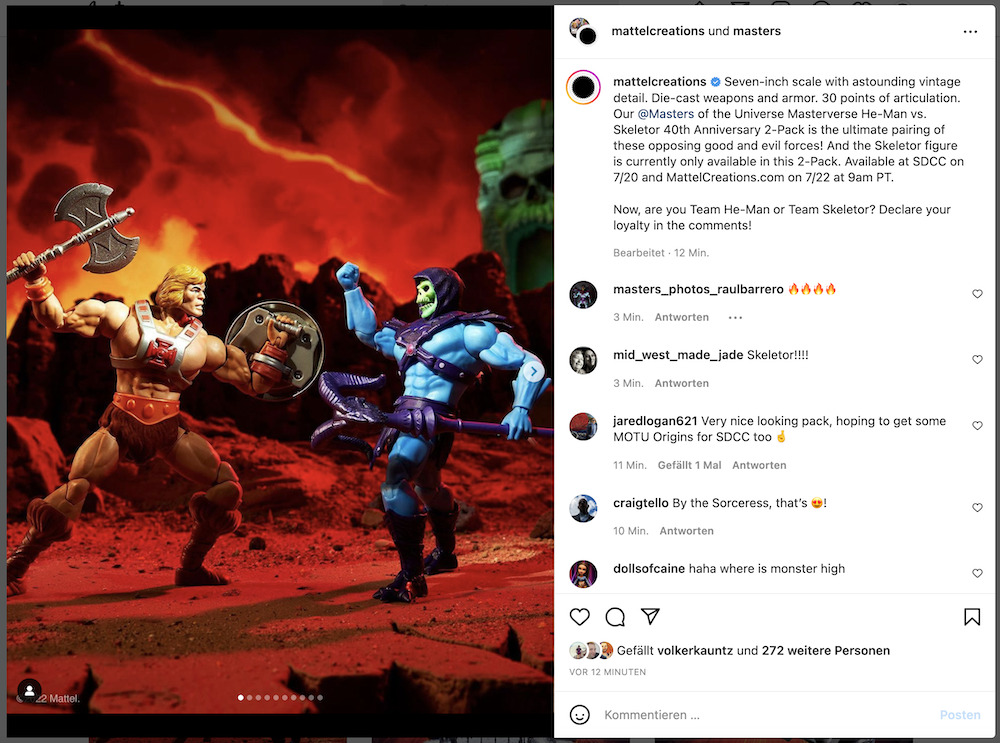Like jaredlogan621's comment heart

click(x=977, y=425)
